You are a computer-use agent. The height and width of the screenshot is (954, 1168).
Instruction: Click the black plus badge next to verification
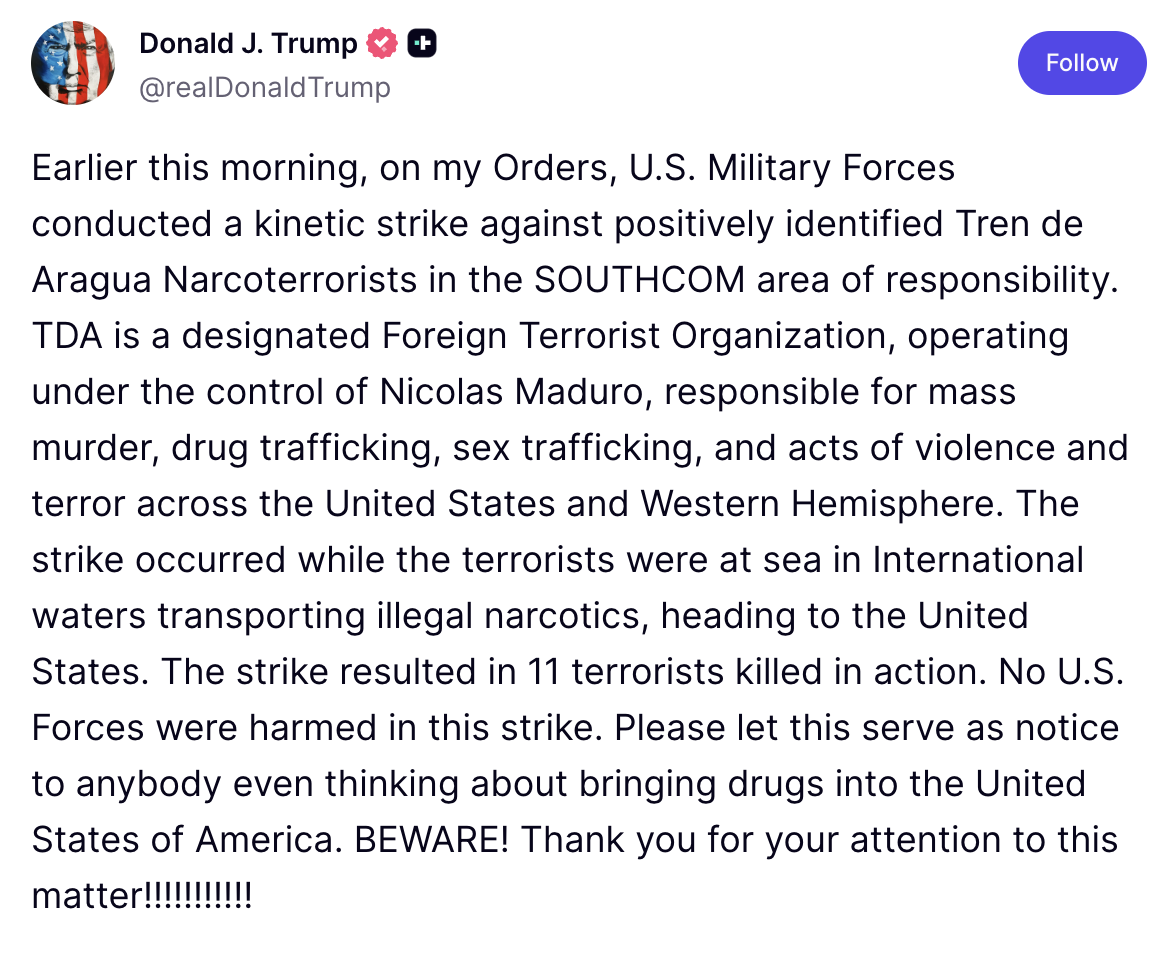click(x=421, y=43)
